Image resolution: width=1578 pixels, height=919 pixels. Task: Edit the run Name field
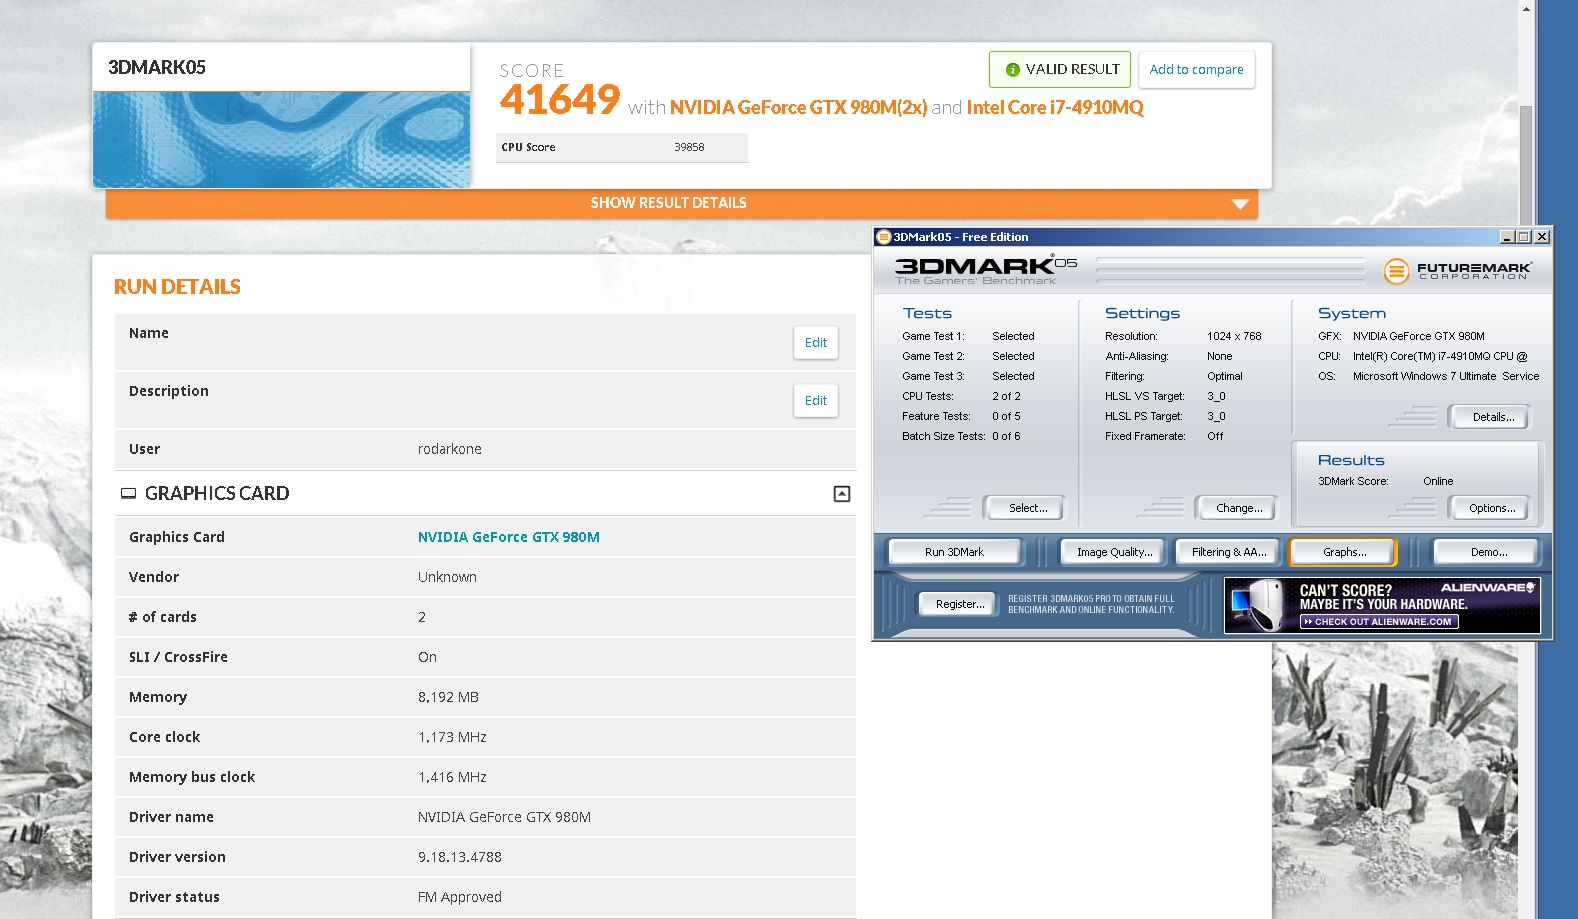point(816,343)
